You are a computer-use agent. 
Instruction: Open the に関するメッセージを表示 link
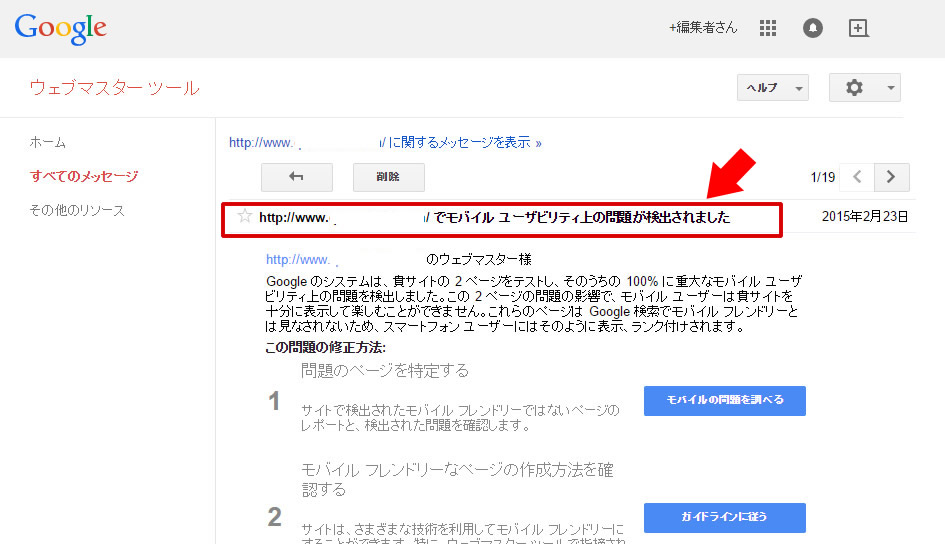[x=465, y=143]
